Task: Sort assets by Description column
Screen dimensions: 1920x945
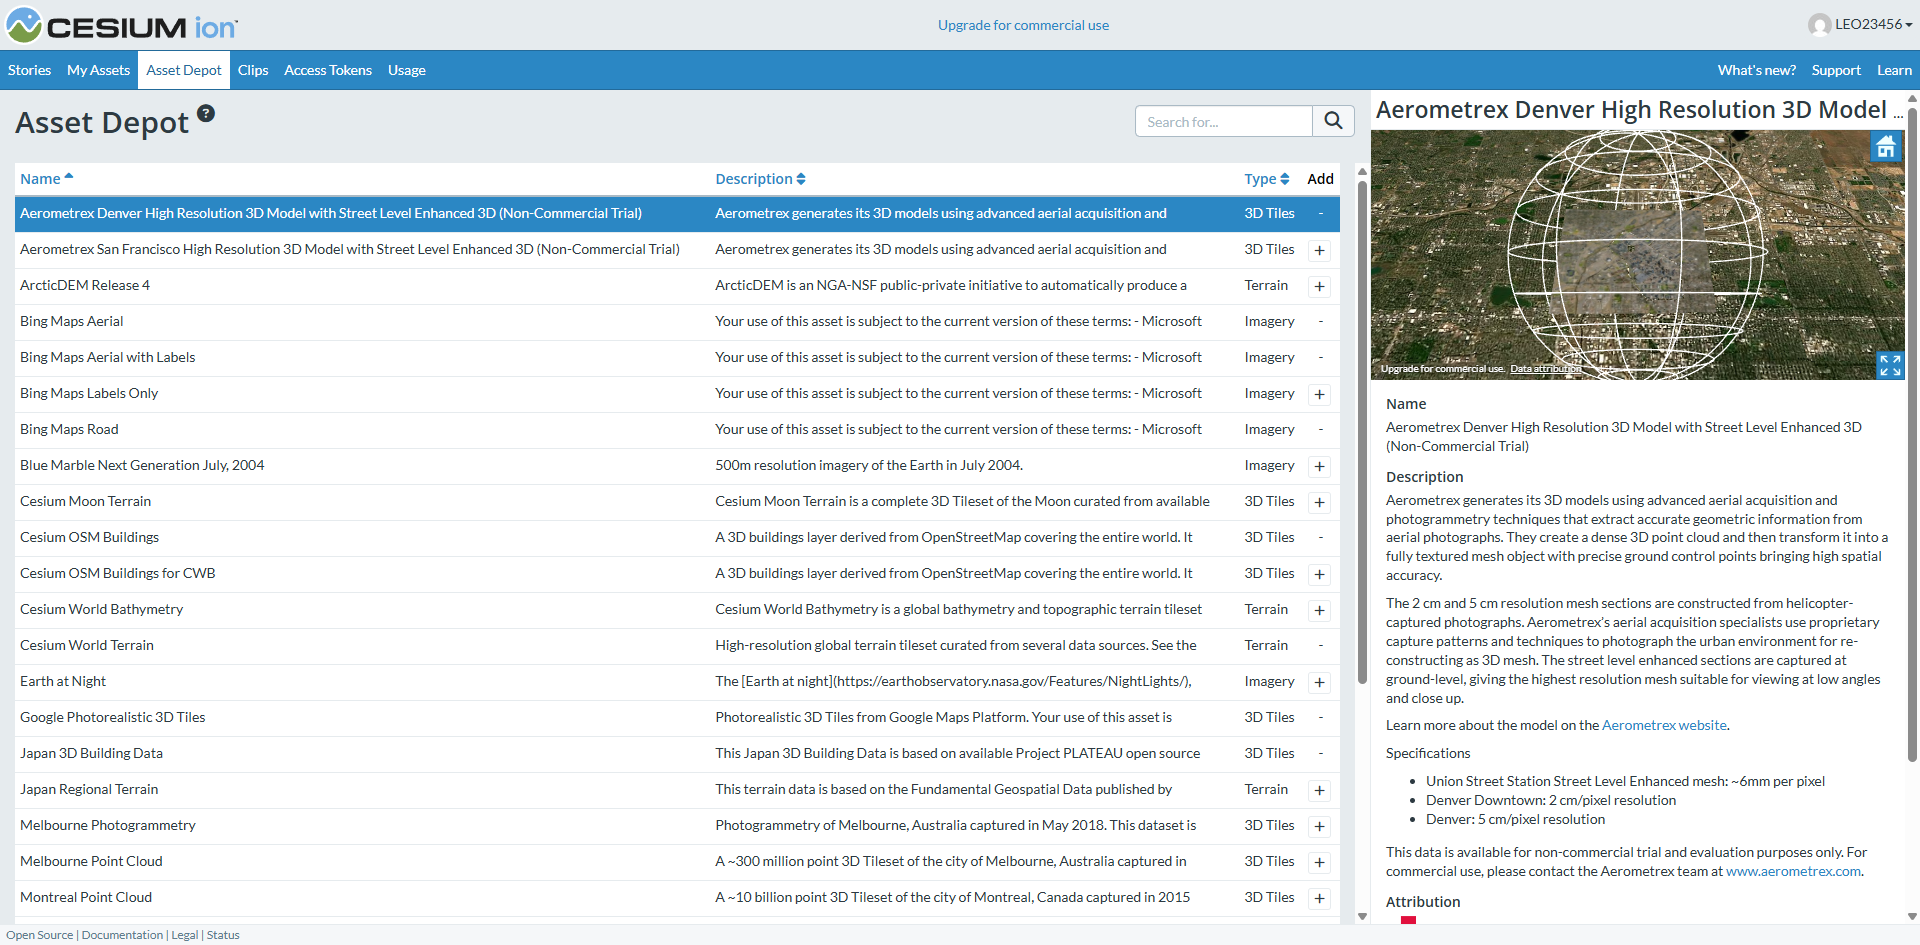Action: pyautogui.click(x=760, y=179)
